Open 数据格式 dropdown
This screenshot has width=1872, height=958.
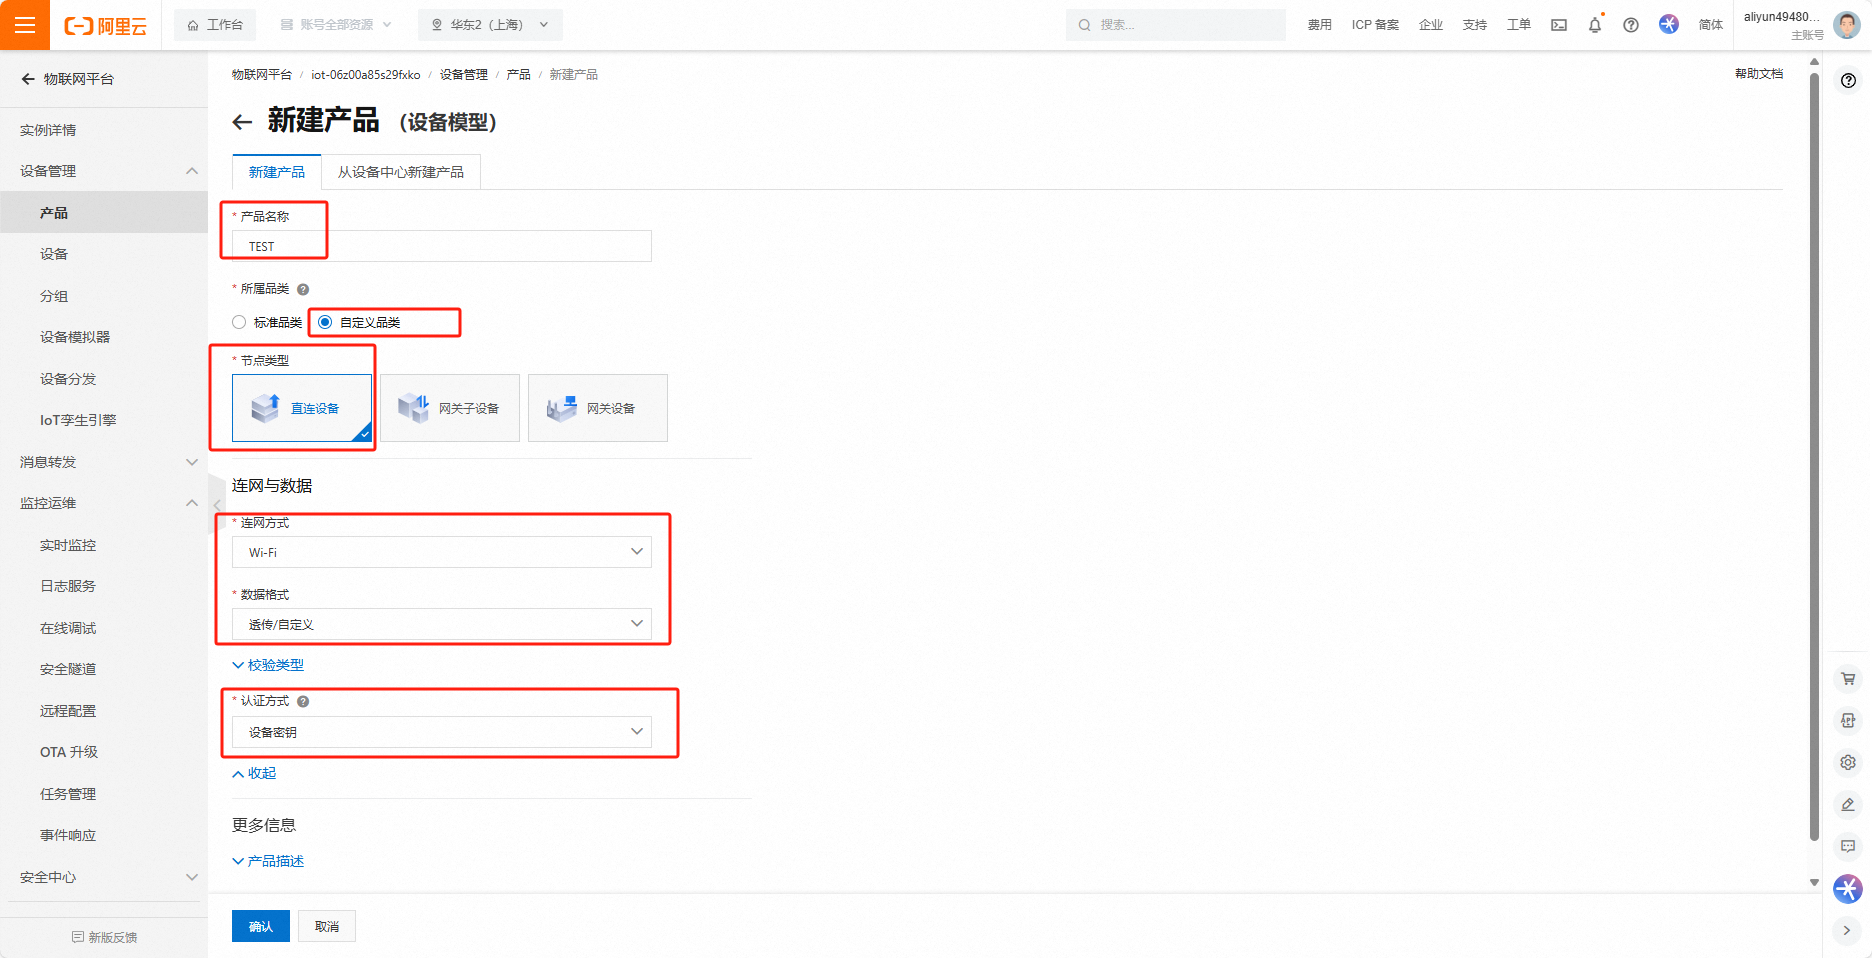coord(442,624)
